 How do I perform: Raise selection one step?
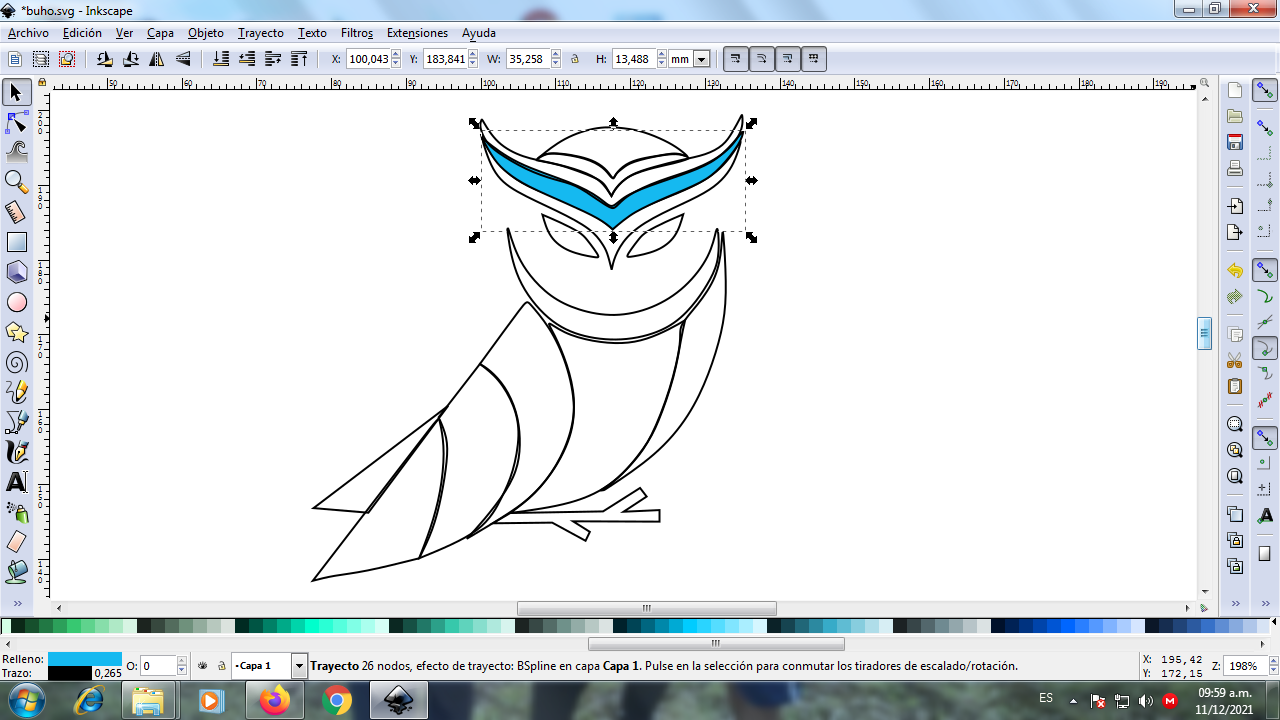tap(273, 59)
